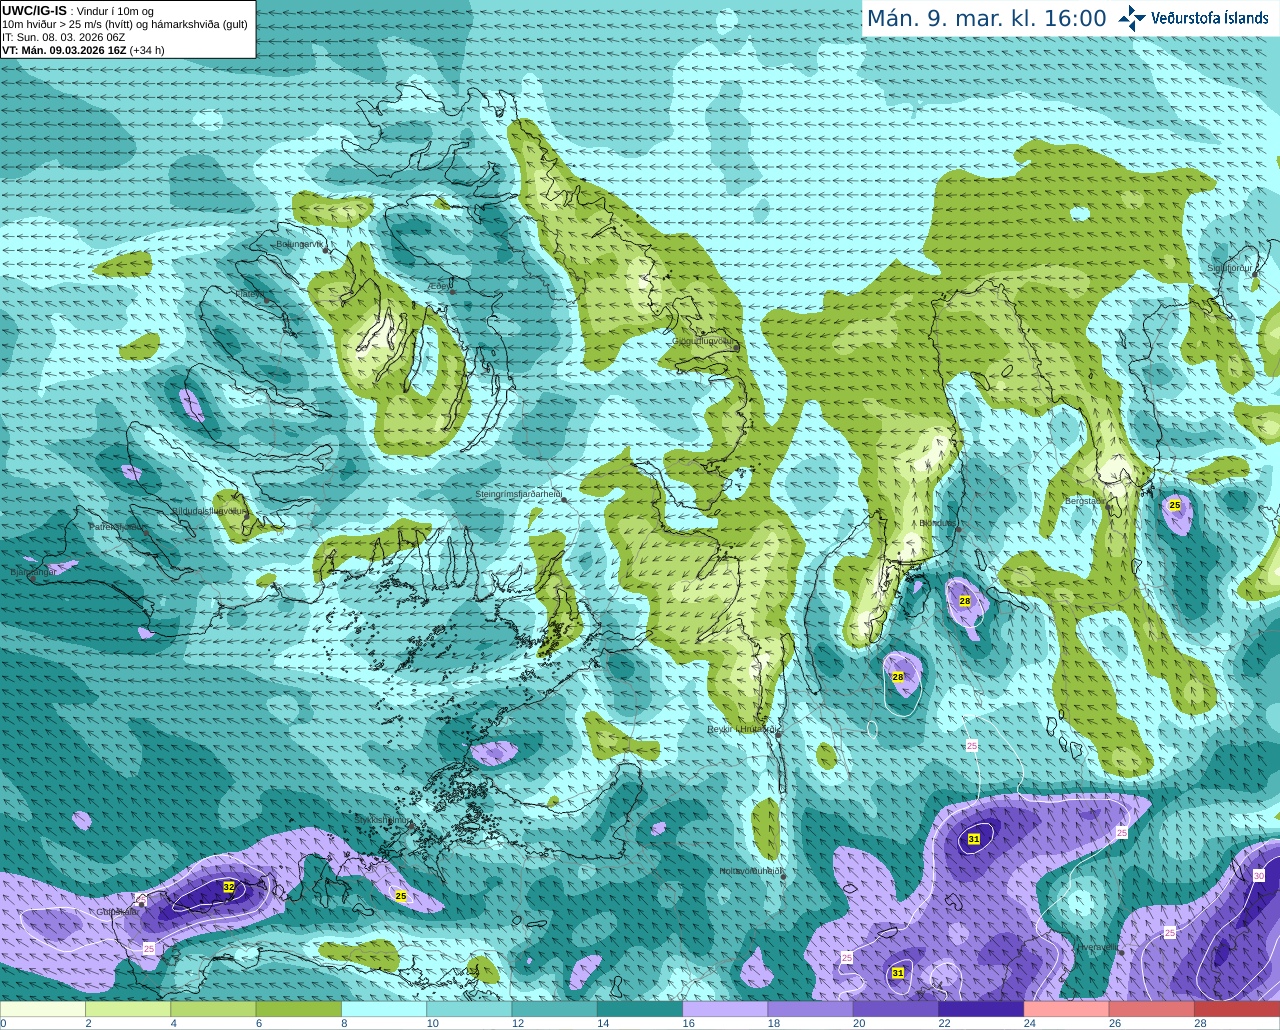
Task: Click the 14–16 m/s dark teal legend swatch
Action: 640,1009
